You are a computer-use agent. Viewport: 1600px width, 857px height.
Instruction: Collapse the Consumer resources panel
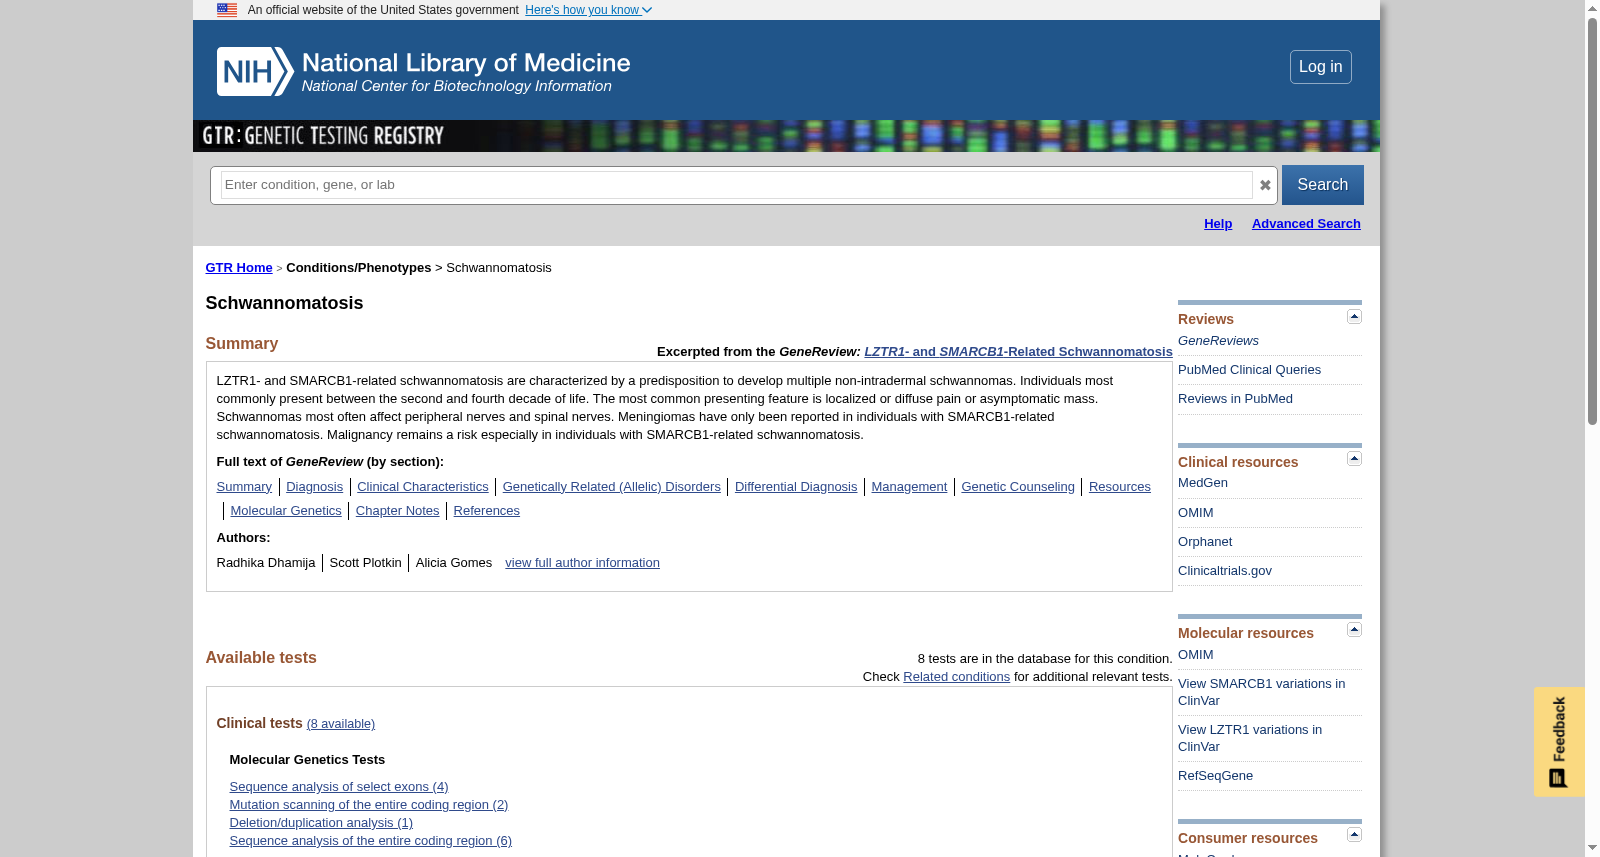tap(1354, 835)
